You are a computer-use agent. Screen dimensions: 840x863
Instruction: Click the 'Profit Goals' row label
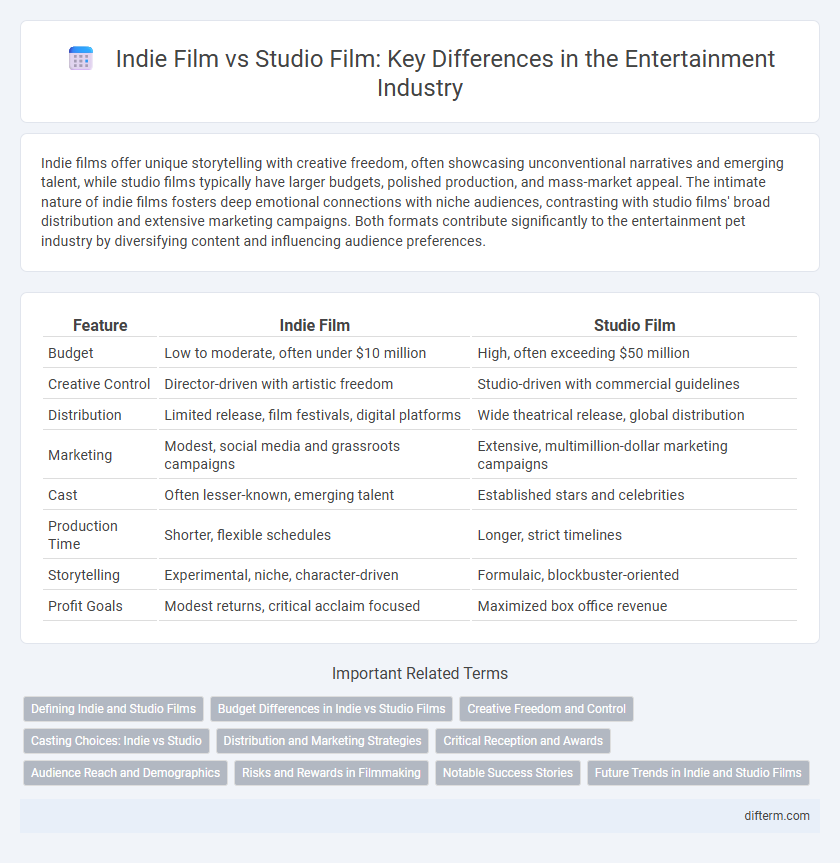(85, 606)
